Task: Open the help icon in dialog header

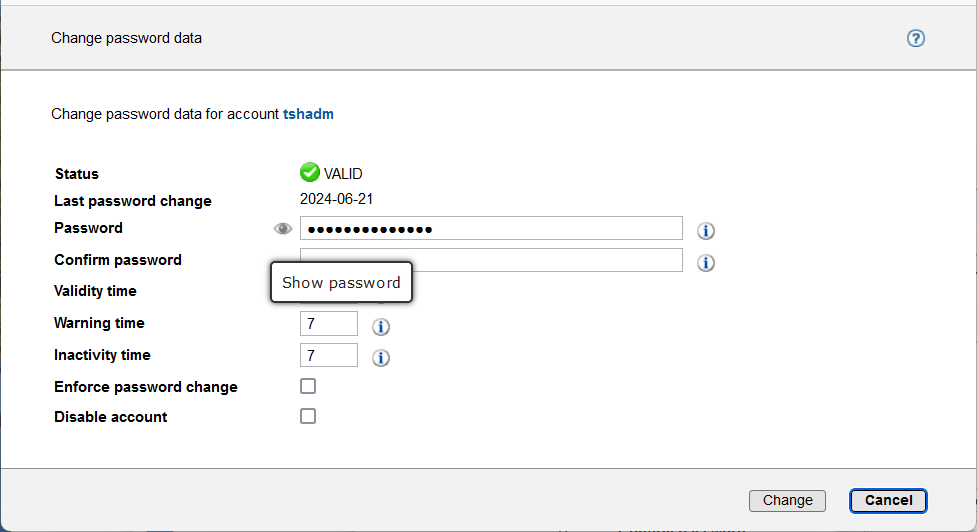Action: (915, 39)
